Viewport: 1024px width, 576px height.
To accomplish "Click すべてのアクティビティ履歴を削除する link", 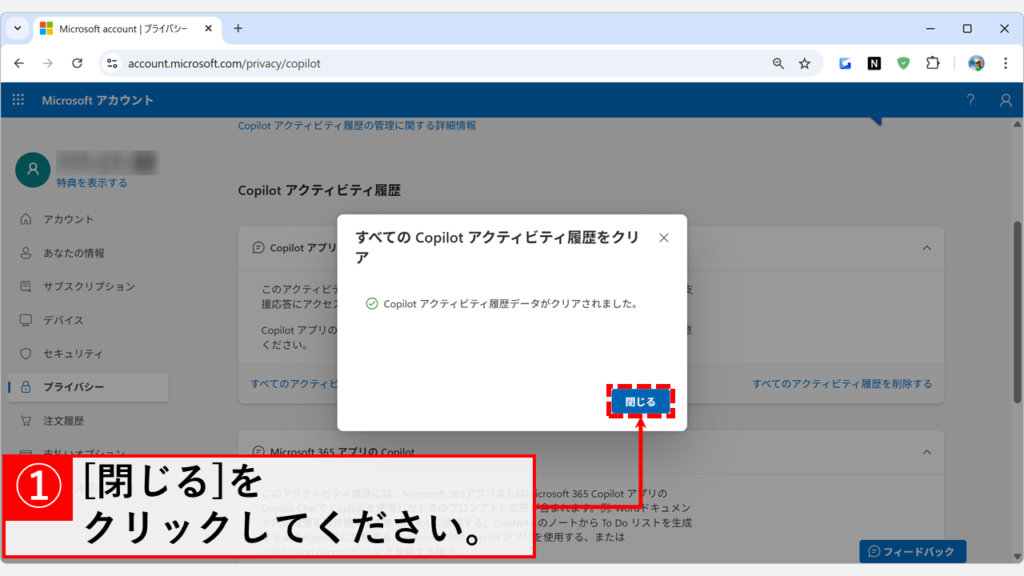I will [x=842, y=383].
